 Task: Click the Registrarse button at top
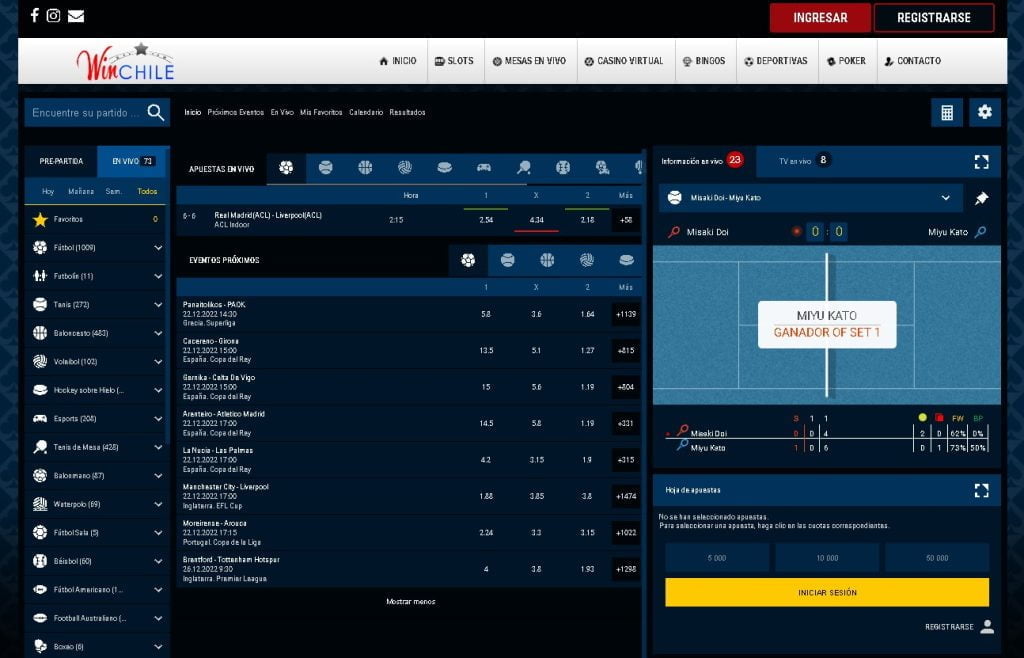[934, 18]
